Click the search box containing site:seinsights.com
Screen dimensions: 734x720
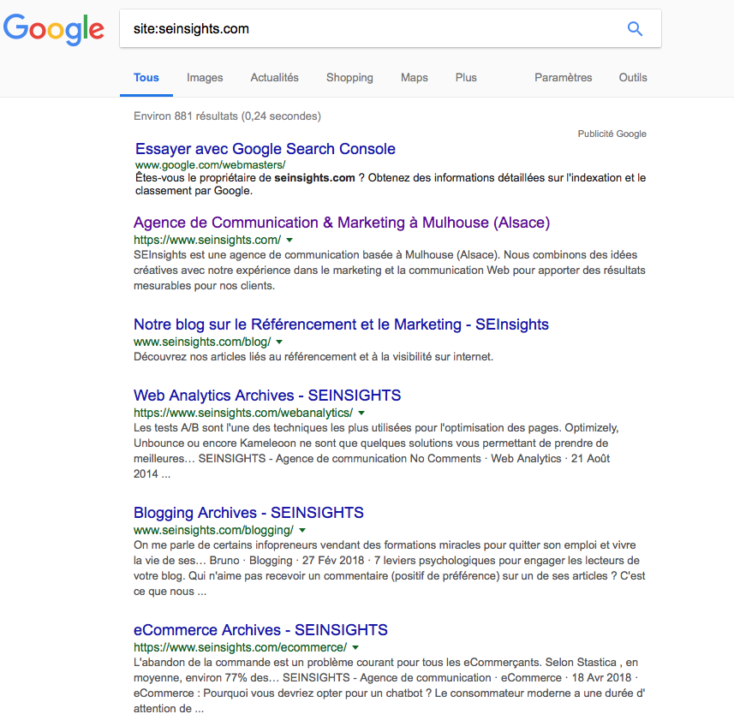point(370,29)
